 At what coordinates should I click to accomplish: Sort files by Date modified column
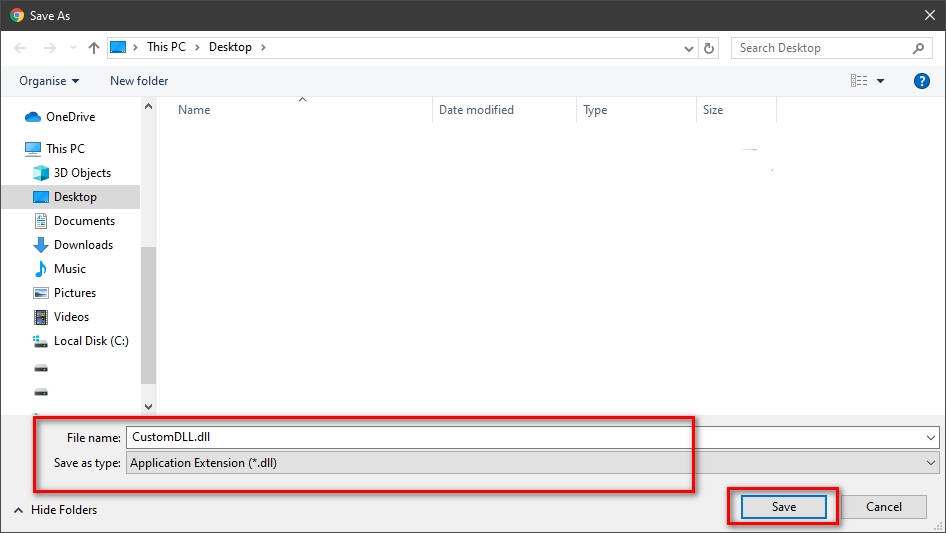[x=476, y=110]
